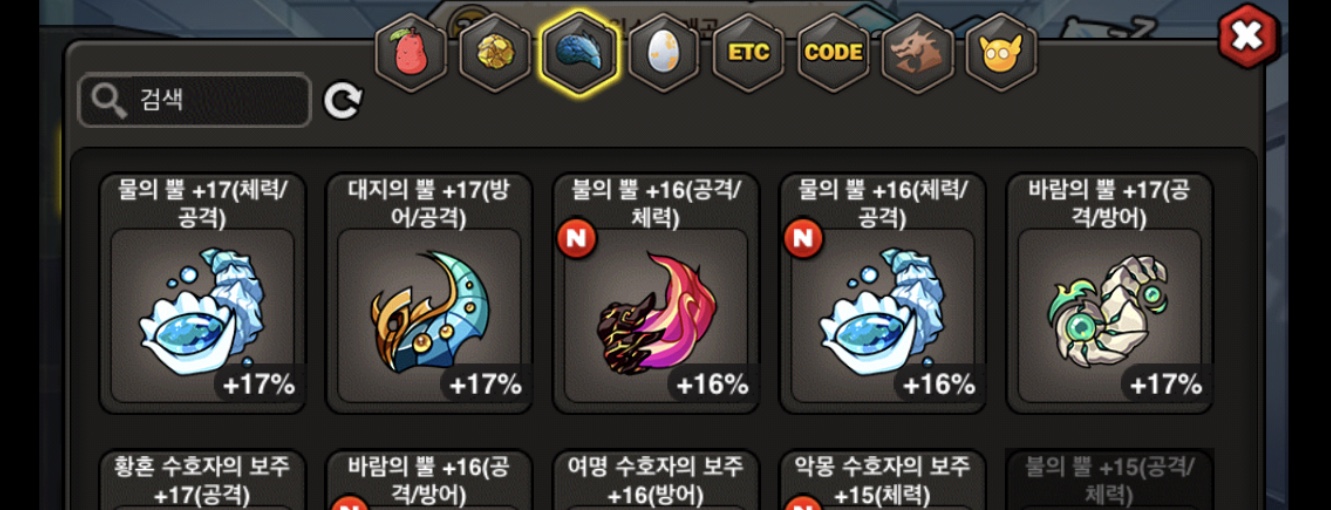Click the magnifying glass search icon
The image size is (1331, 510).
pyautogui.click(x=108, y=100)
